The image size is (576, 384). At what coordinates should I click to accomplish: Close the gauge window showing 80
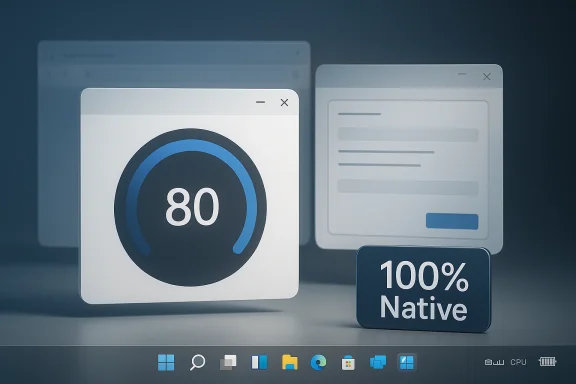tap(284, 103)
